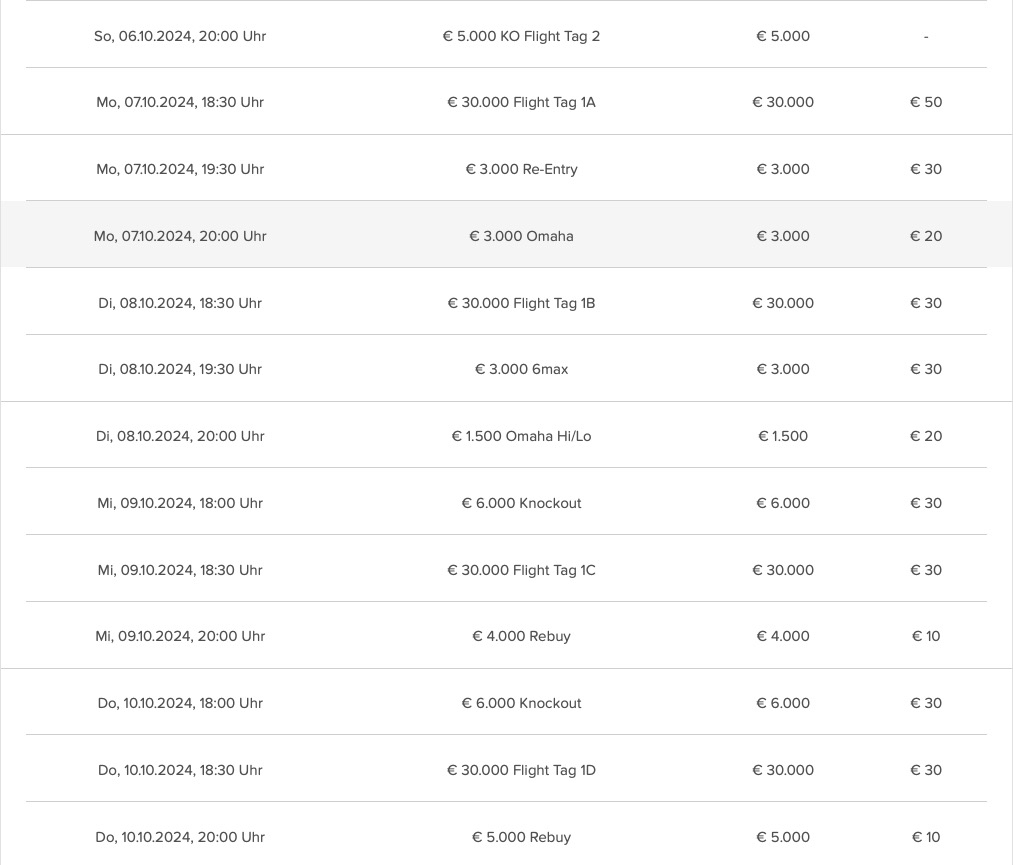Screen dimensions: 1013x865
Task: Open the € 3.000 6max tournament
Action: (521, 369)
